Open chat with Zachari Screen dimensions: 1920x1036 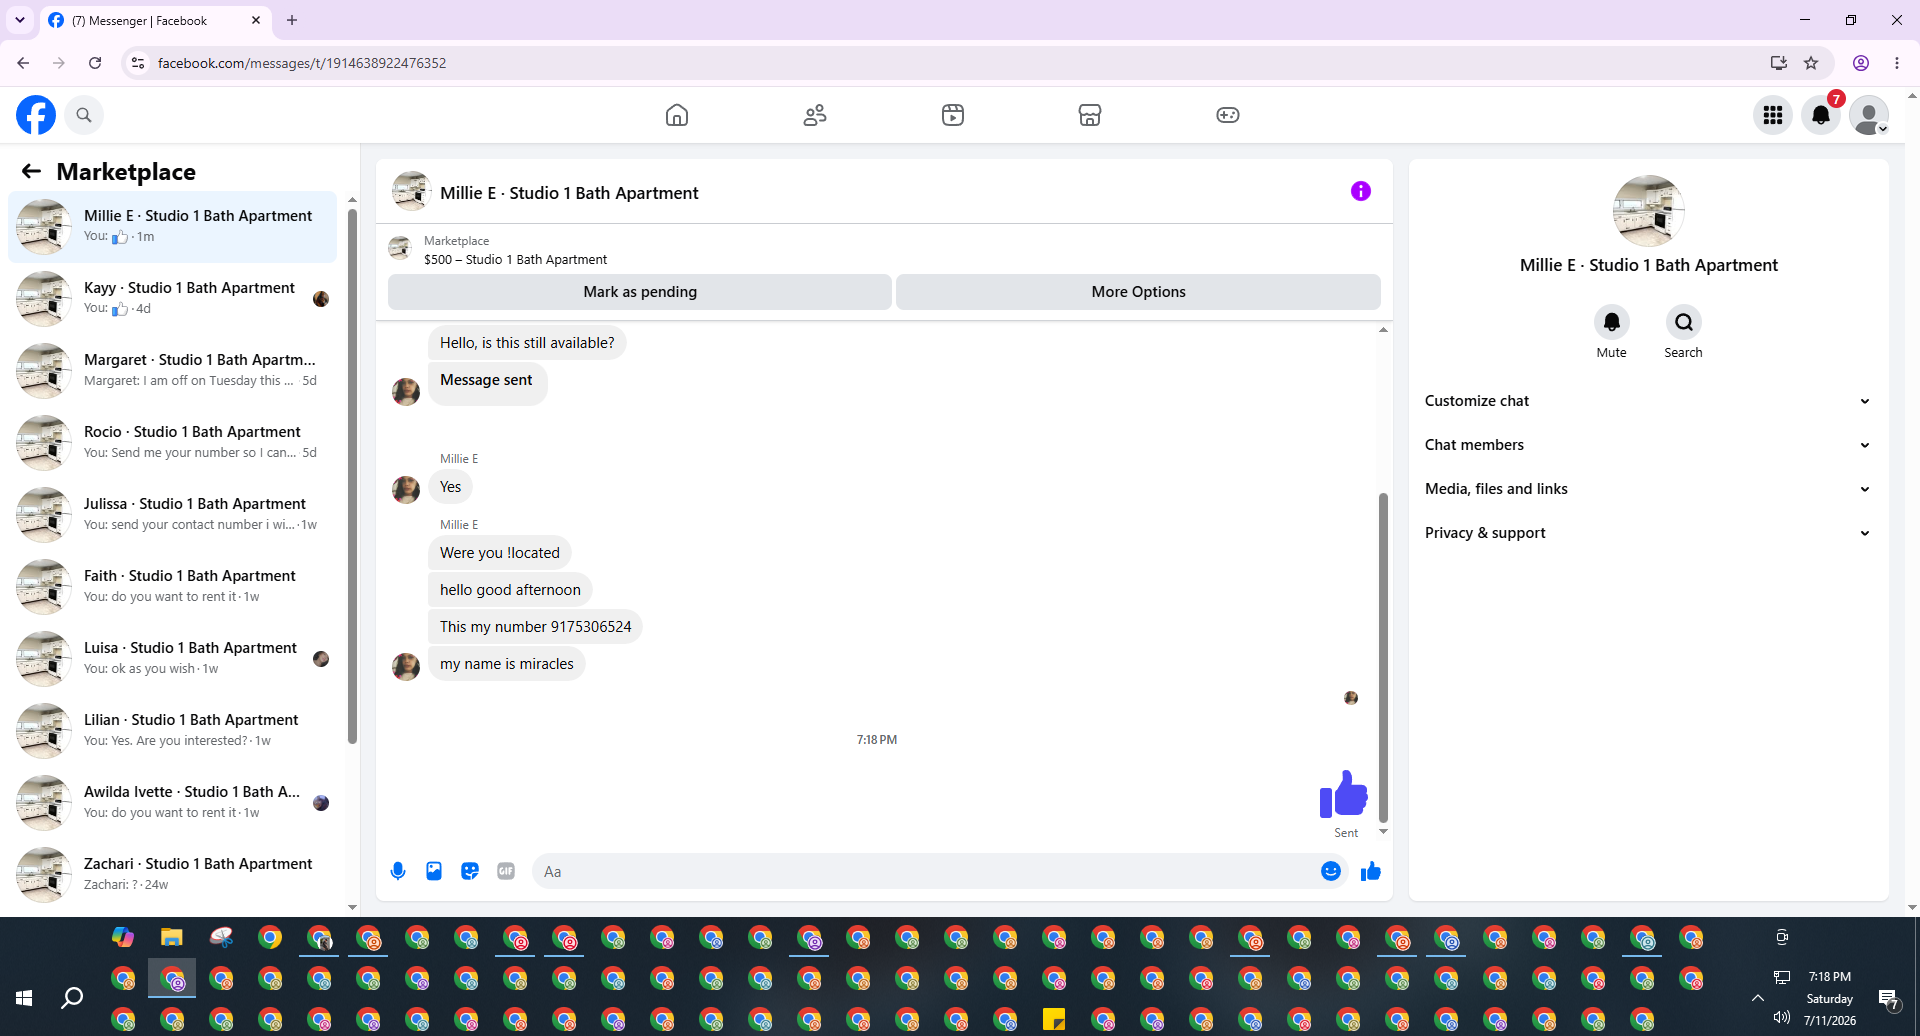(172, 875)
